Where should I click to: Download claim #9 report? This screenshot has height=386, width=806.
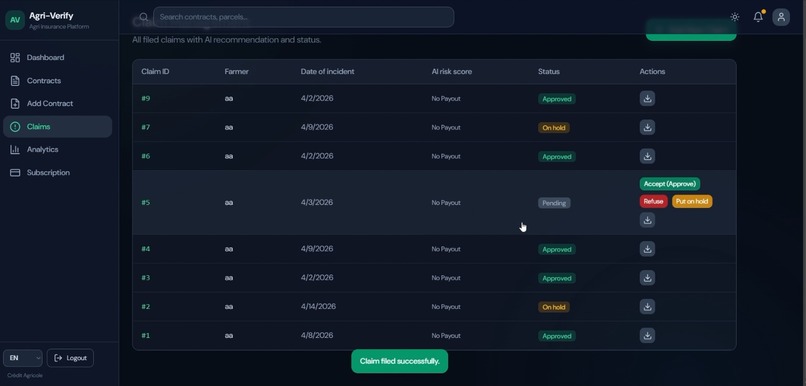[x=647, y=98]
